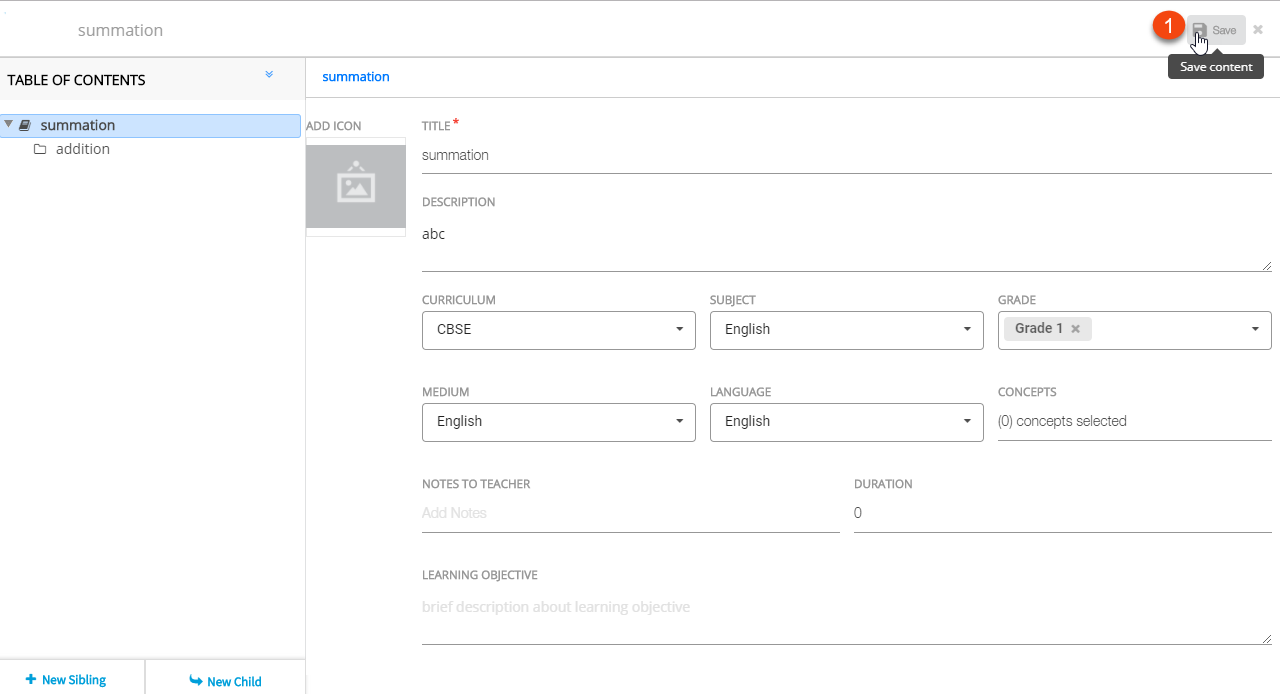This screenshot has width=1280, height=694.
Task: Click the Save content button
Action: point(1216,30)
